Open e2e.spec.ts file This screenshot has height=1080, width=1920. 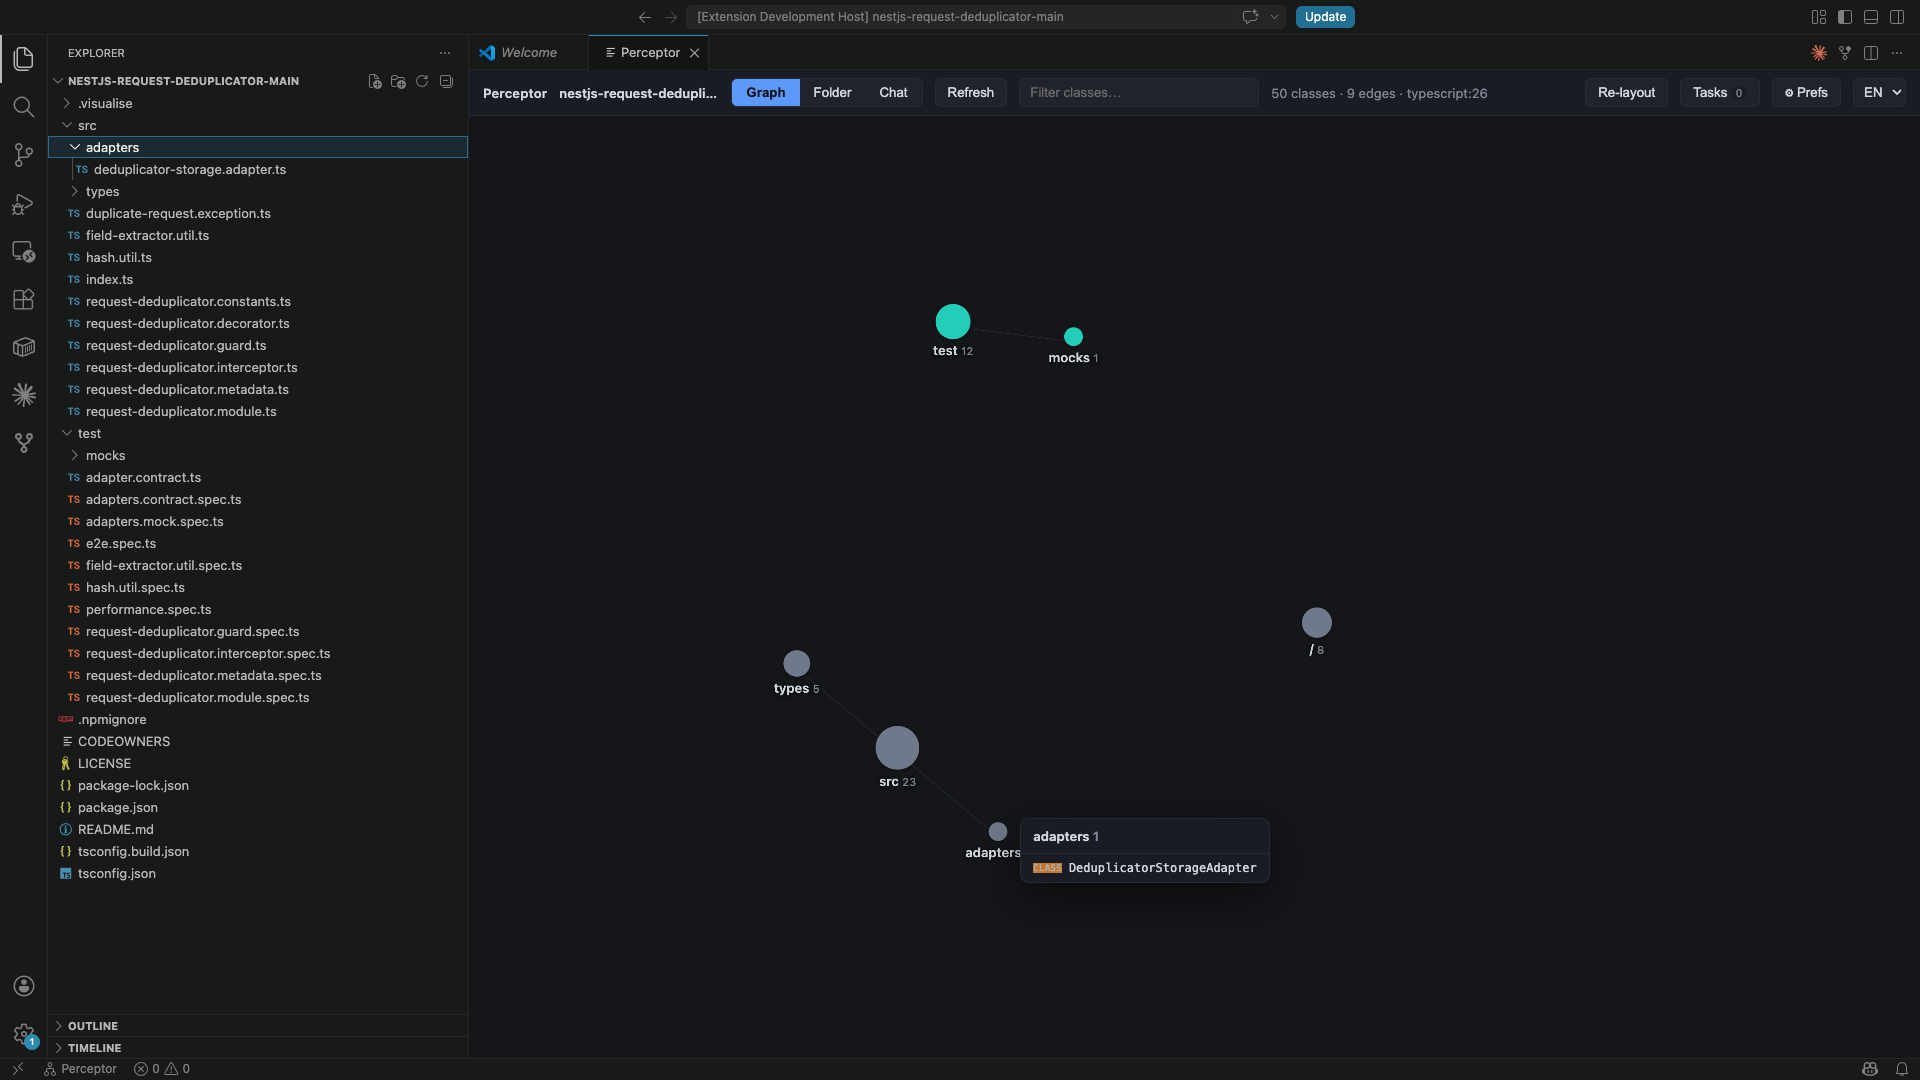[259, 543]
